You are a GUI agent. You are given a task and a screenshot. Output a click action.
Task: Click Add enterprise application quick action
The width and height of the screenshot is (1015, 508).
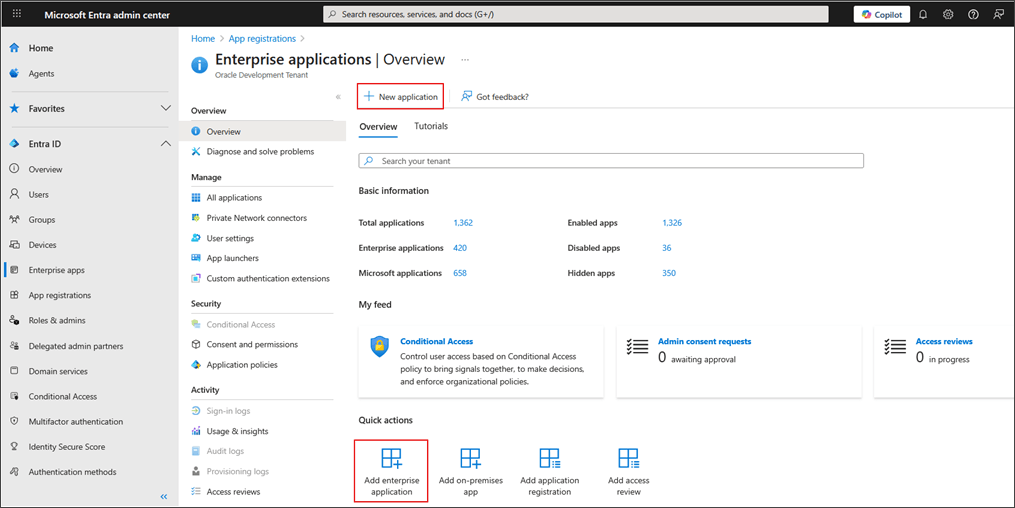392,471
